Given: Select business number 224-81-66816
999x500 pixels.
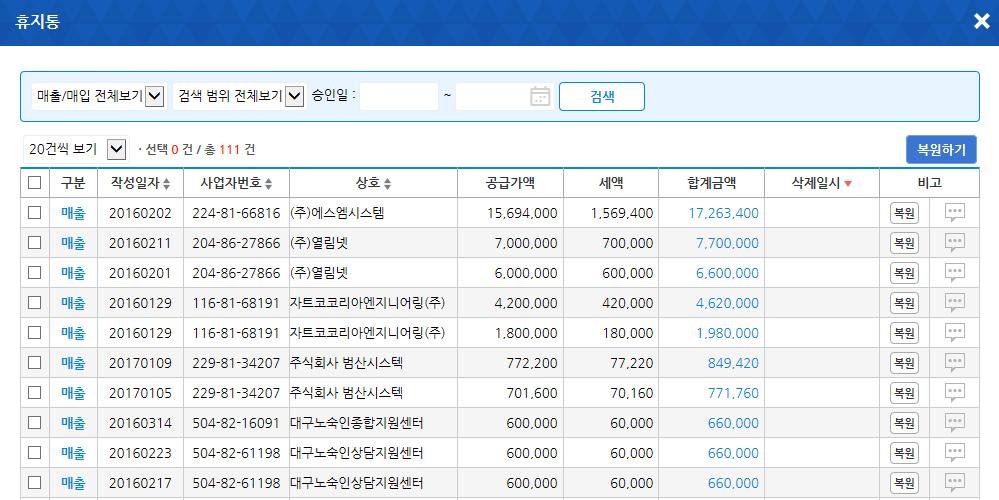Looking at the screenshot, I should (236, 213).
